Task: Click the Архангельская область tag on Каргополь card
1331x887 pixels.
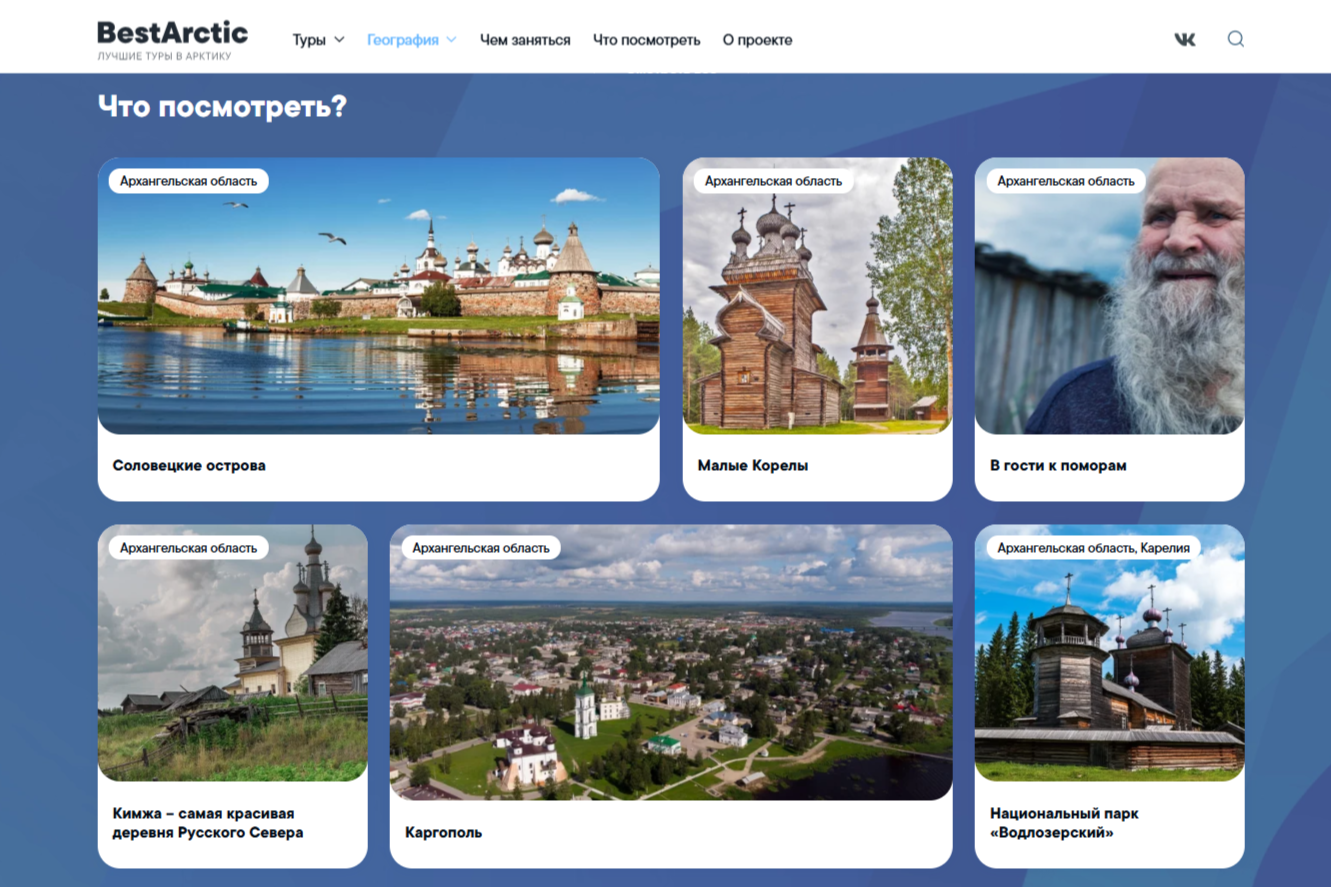Action: point(481,548)
